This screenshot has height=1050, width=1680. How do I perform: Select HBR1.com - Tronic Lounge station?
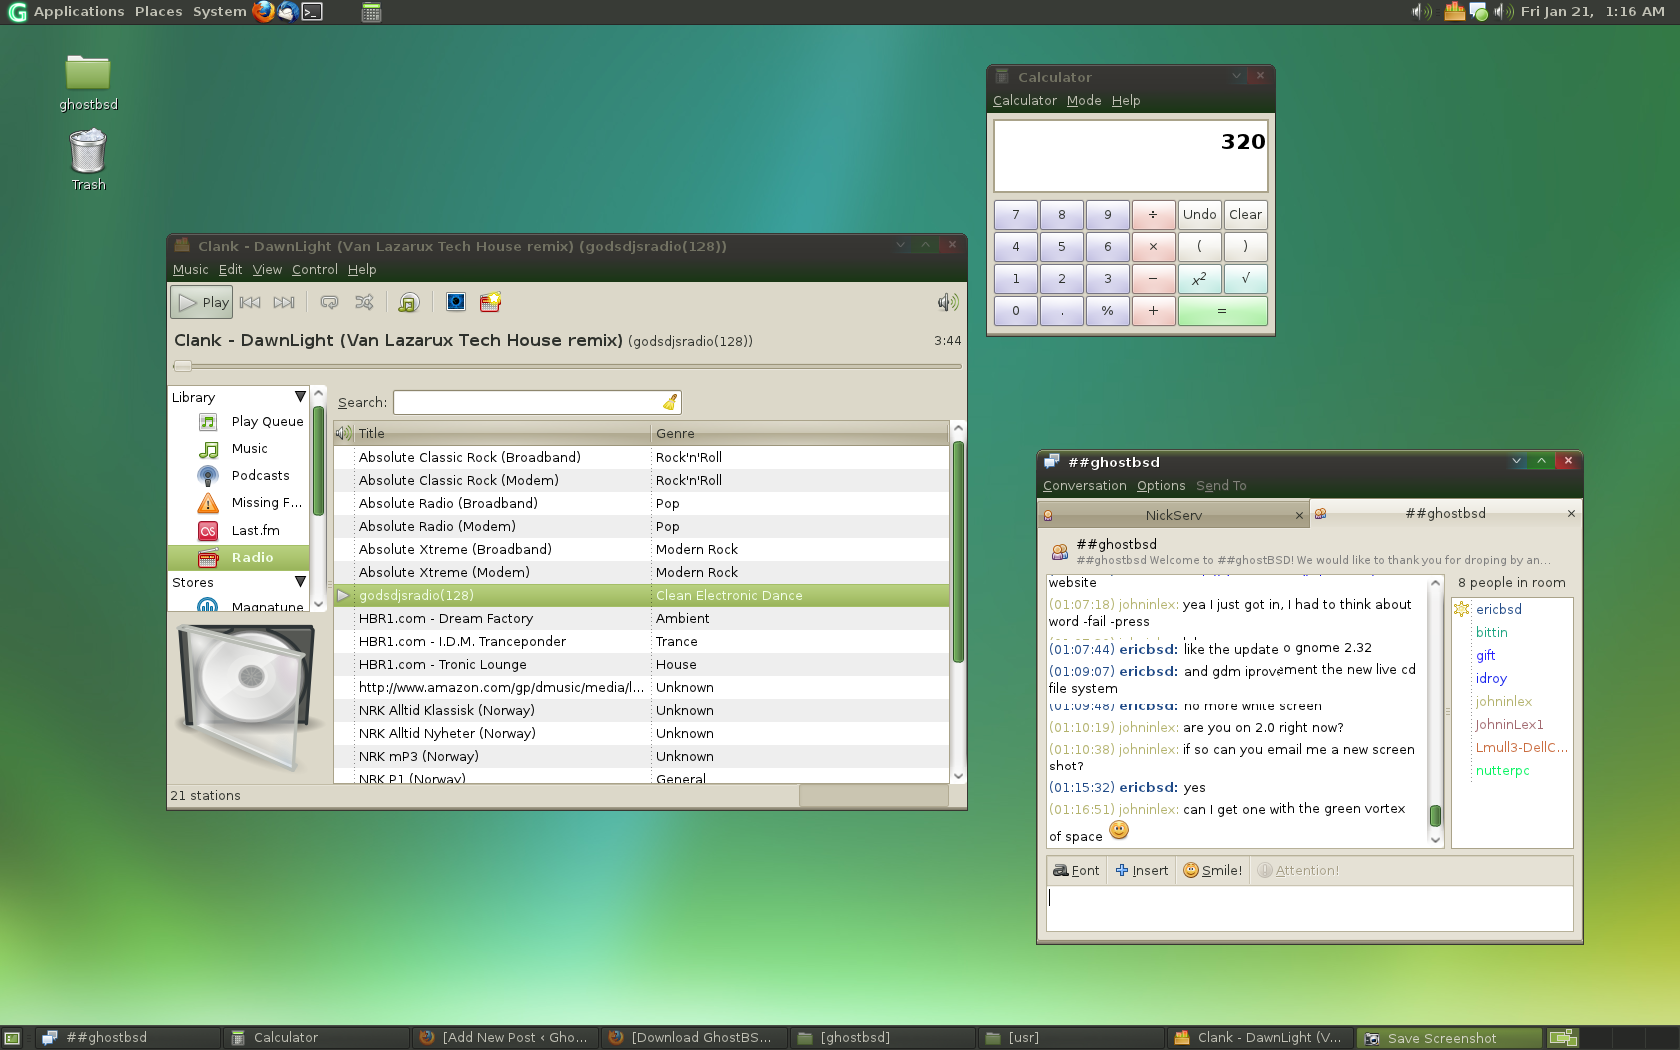click(442, 665)
